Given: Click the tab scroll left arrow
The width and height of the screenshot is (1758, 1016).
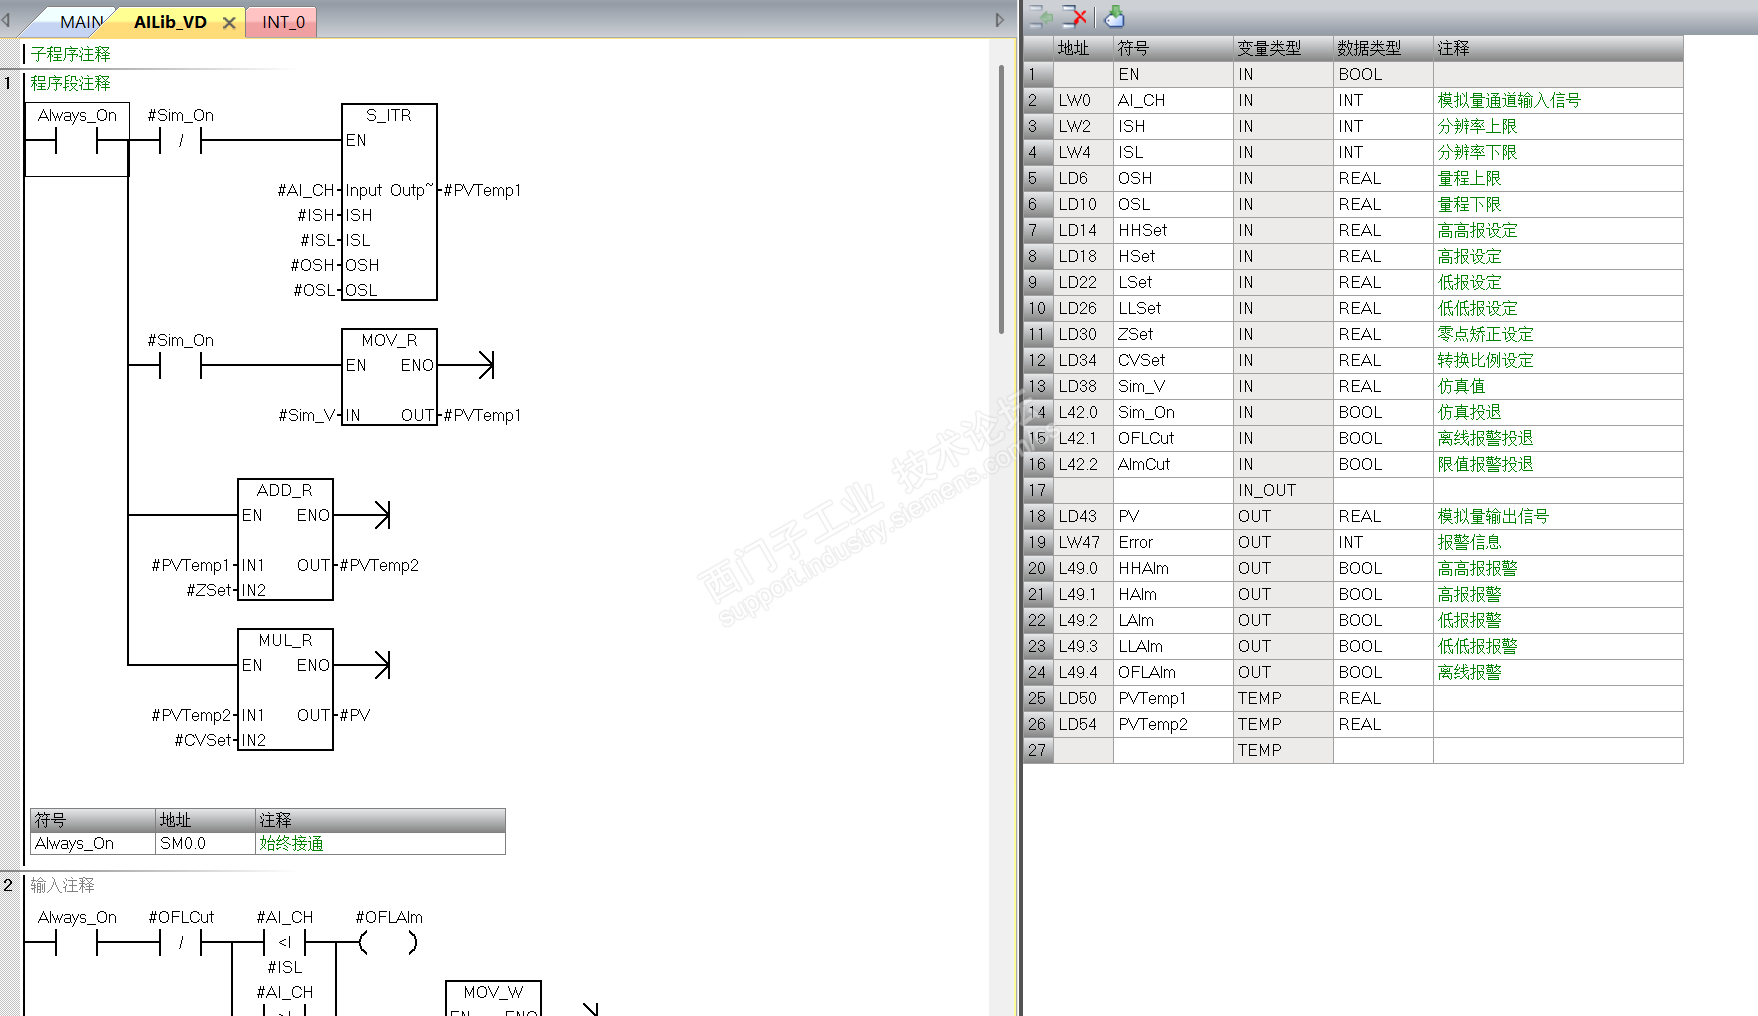Looking at the screenshot, I should click(6, 20).
